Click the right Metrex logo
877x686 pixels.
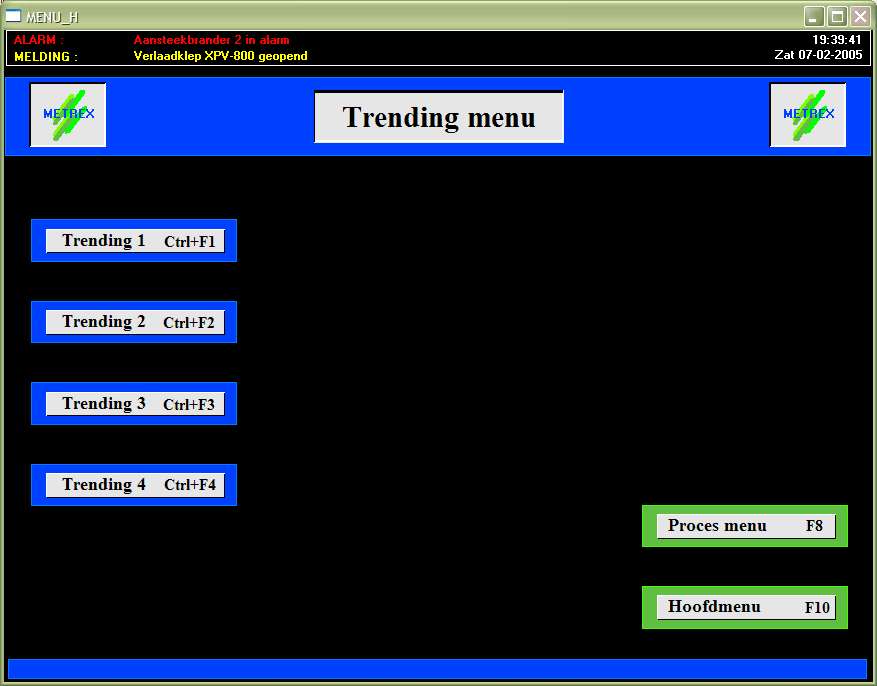(807, 114)
